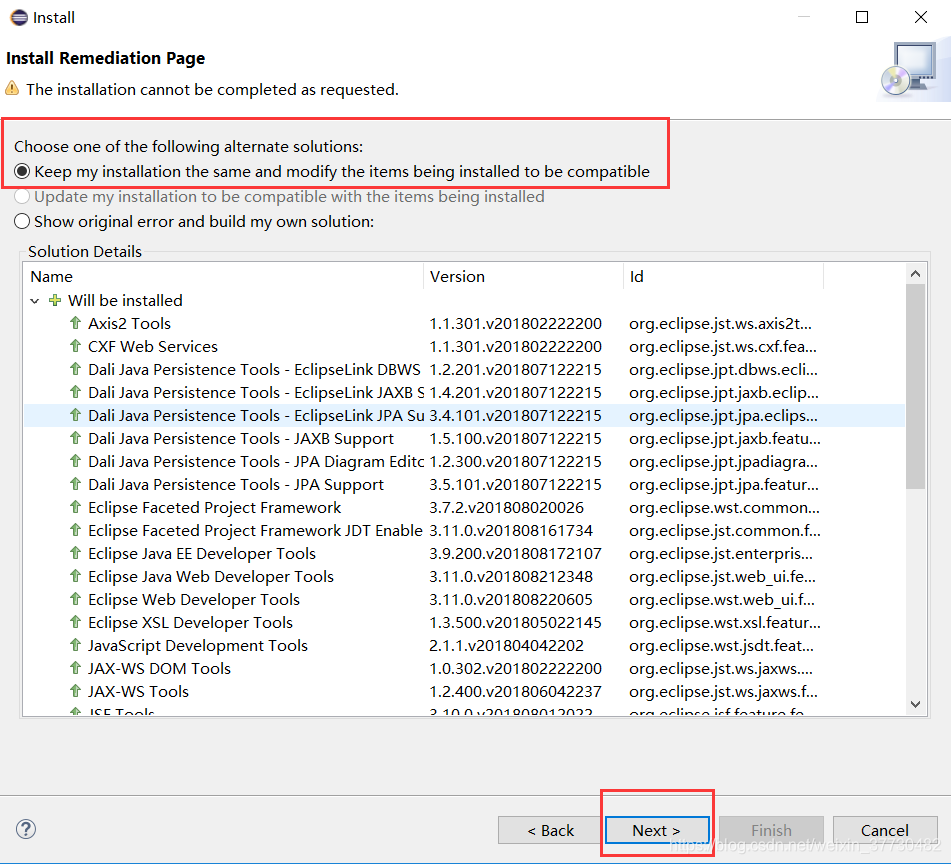Select the Axis2 Tools row
The image size is (951, 864).
(464, 323)
